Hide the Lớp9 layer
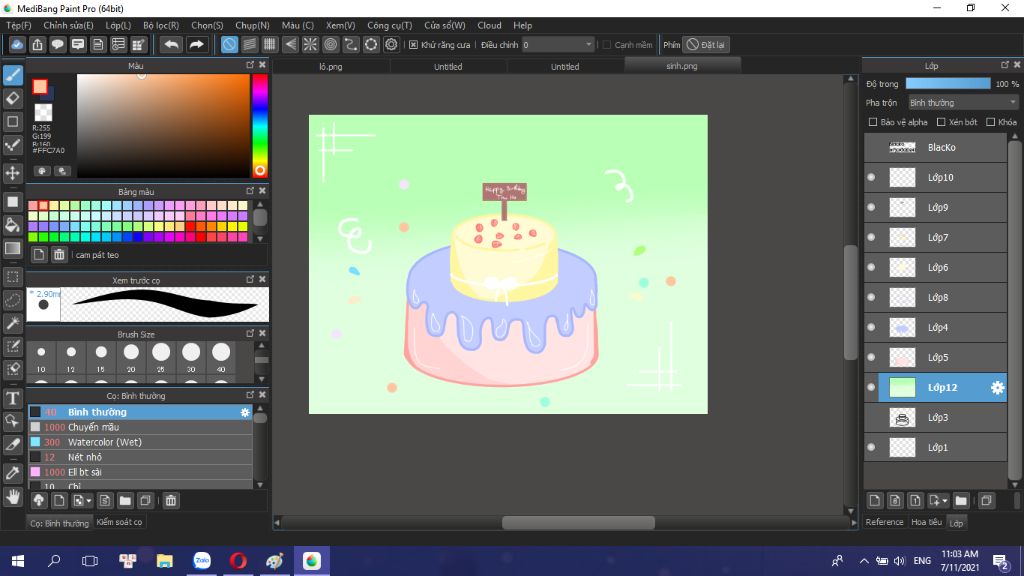The height and width of the screenshot is (576, 1024). point(871,208)
